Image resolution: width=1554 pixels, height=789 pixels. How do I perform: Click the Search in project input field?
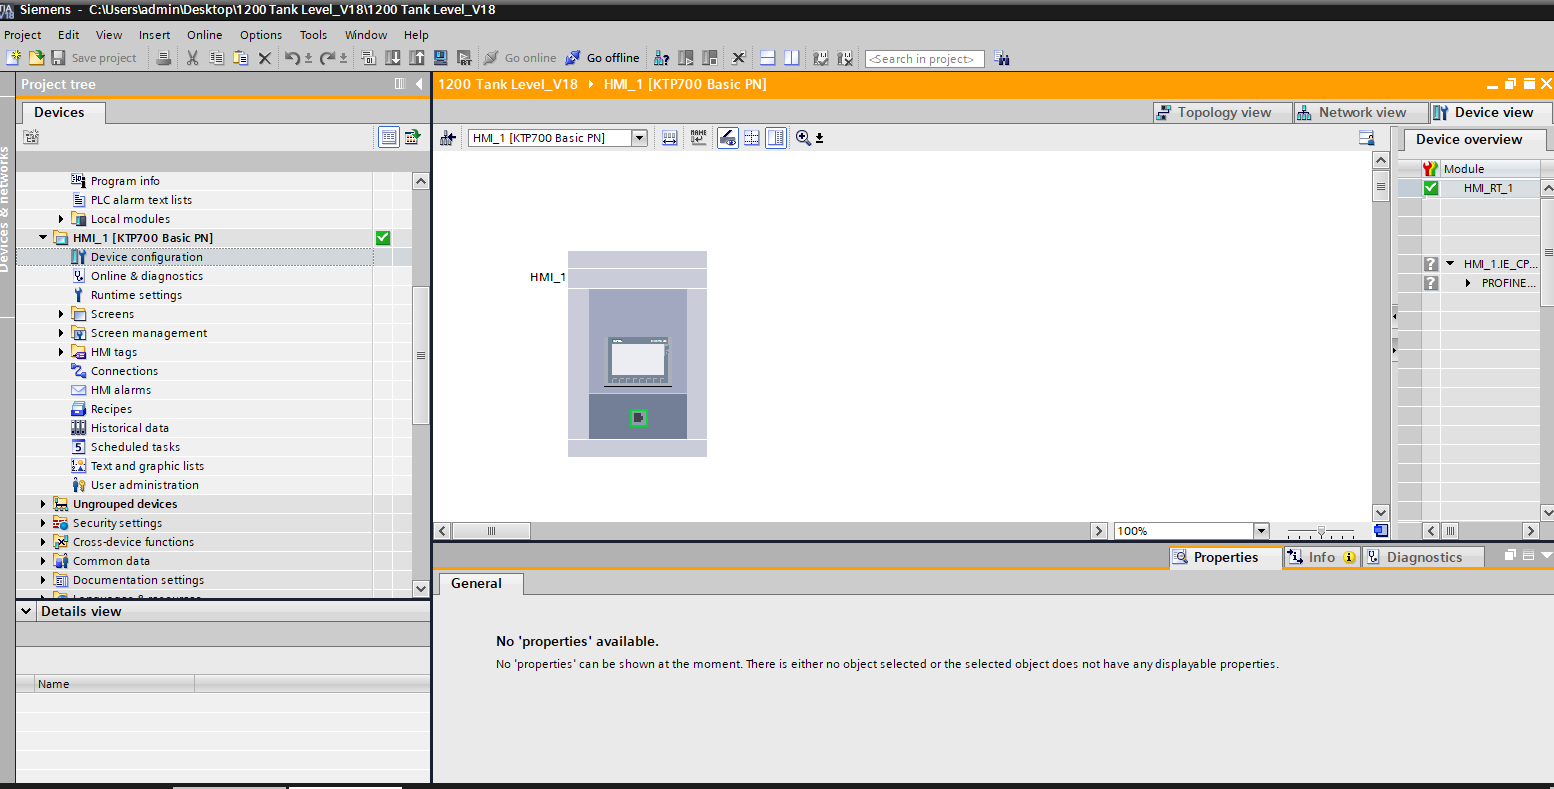924,59
